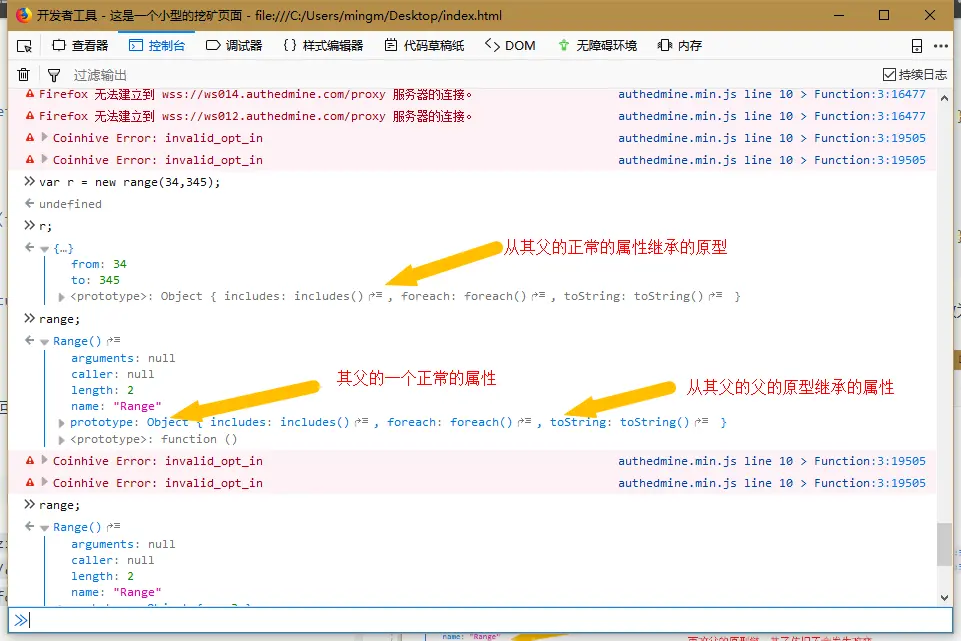
Task: Expand <prototype> under from/to object
Action: 61,297
